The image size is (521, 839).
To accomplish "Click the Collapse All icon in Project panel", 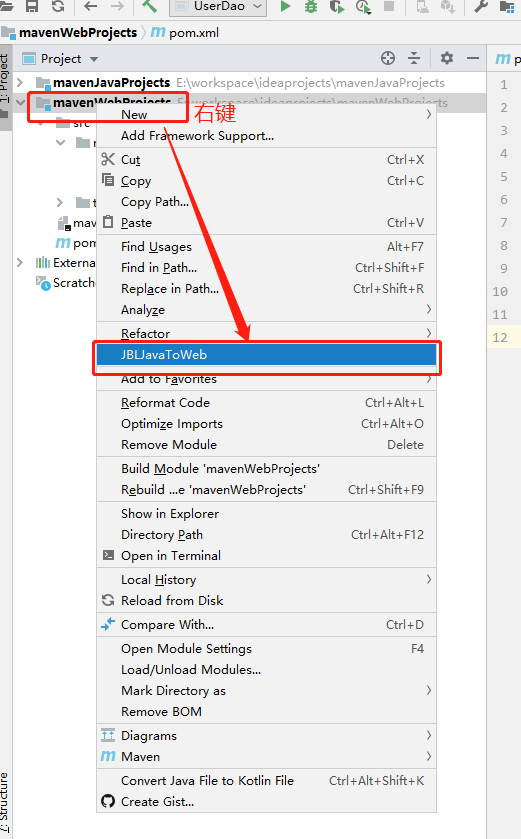I will click(414, 58).
